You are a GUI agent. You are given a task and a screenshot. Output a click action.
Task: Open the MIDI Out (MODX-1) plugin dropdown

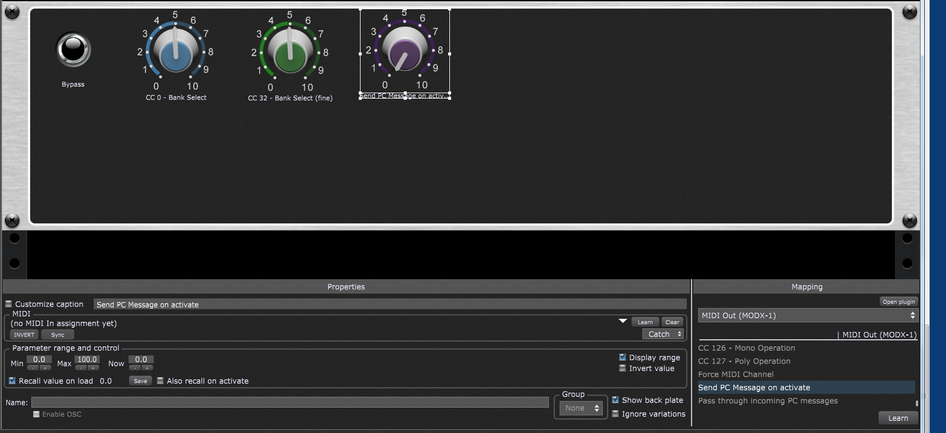[x=807, y=315]
